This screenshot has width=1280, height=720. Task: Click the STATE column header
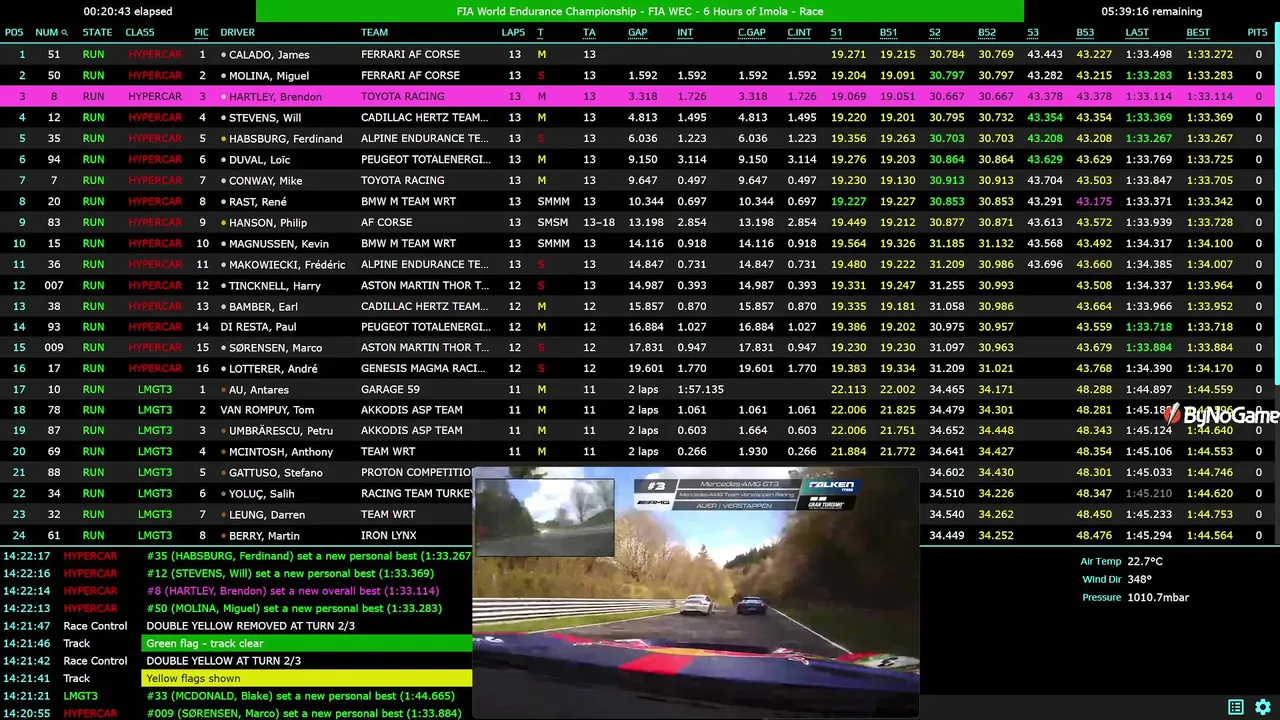pos(97,33)
